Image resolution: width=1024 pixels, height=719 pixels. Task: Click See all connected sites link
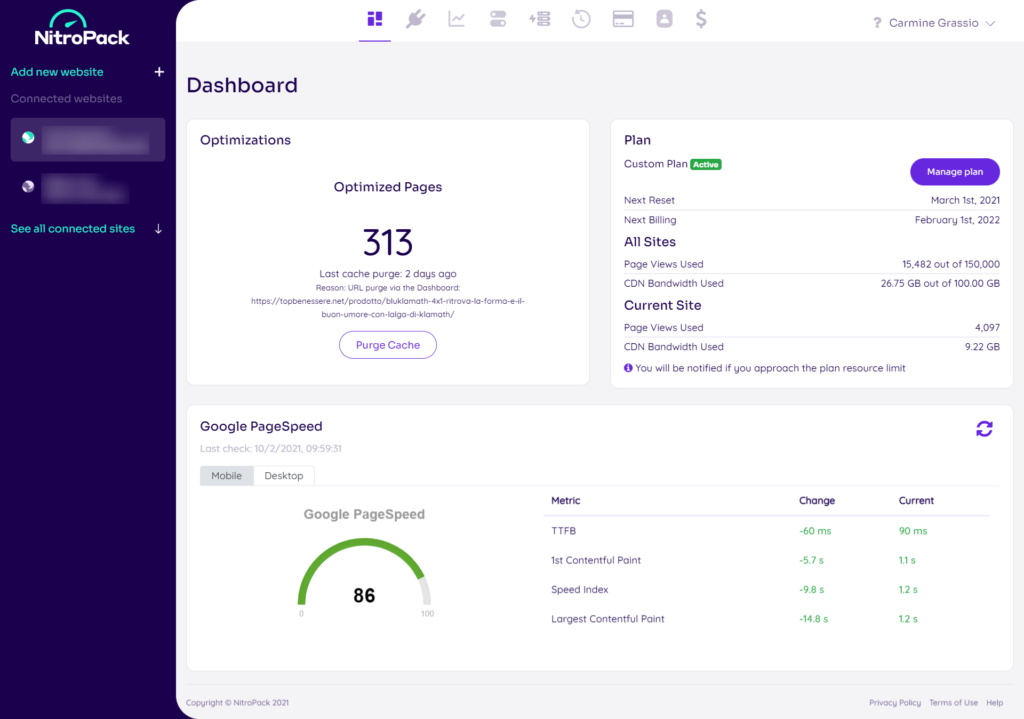click(72, 229)
